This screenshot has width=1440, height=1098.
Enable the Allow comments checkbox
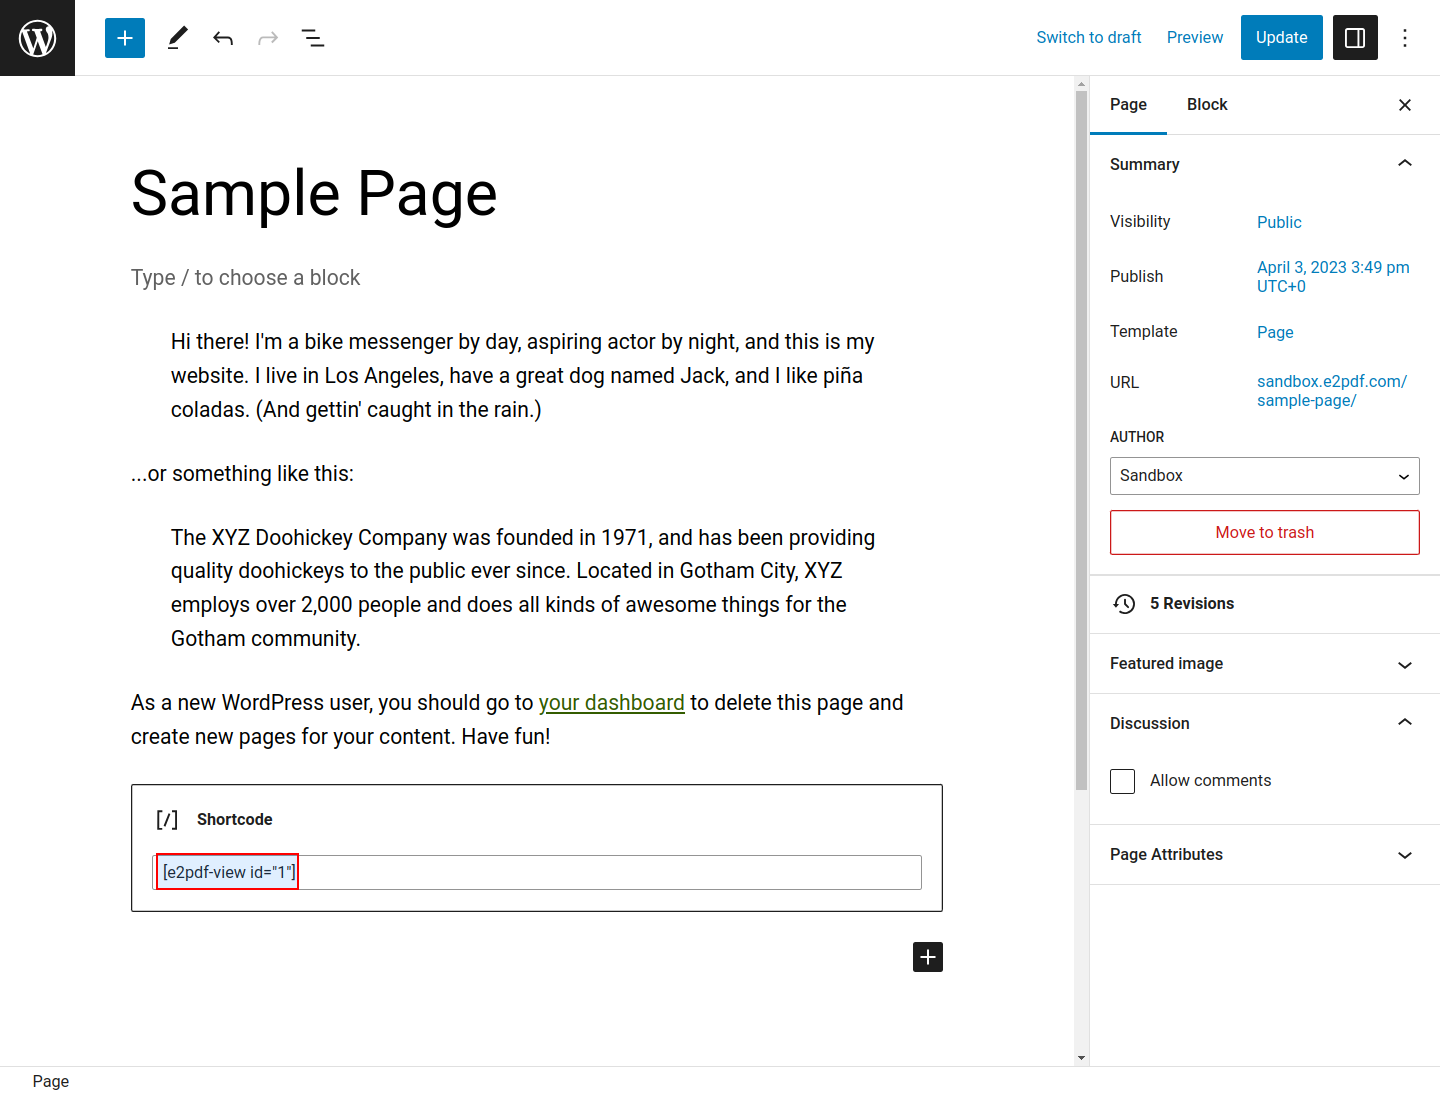coord(1123,781)
